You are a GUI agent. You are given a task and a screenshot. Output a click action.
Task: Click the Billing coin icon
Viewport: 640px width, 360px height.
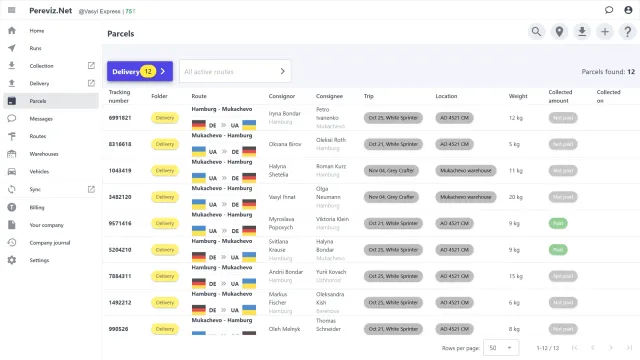(12, 207)
